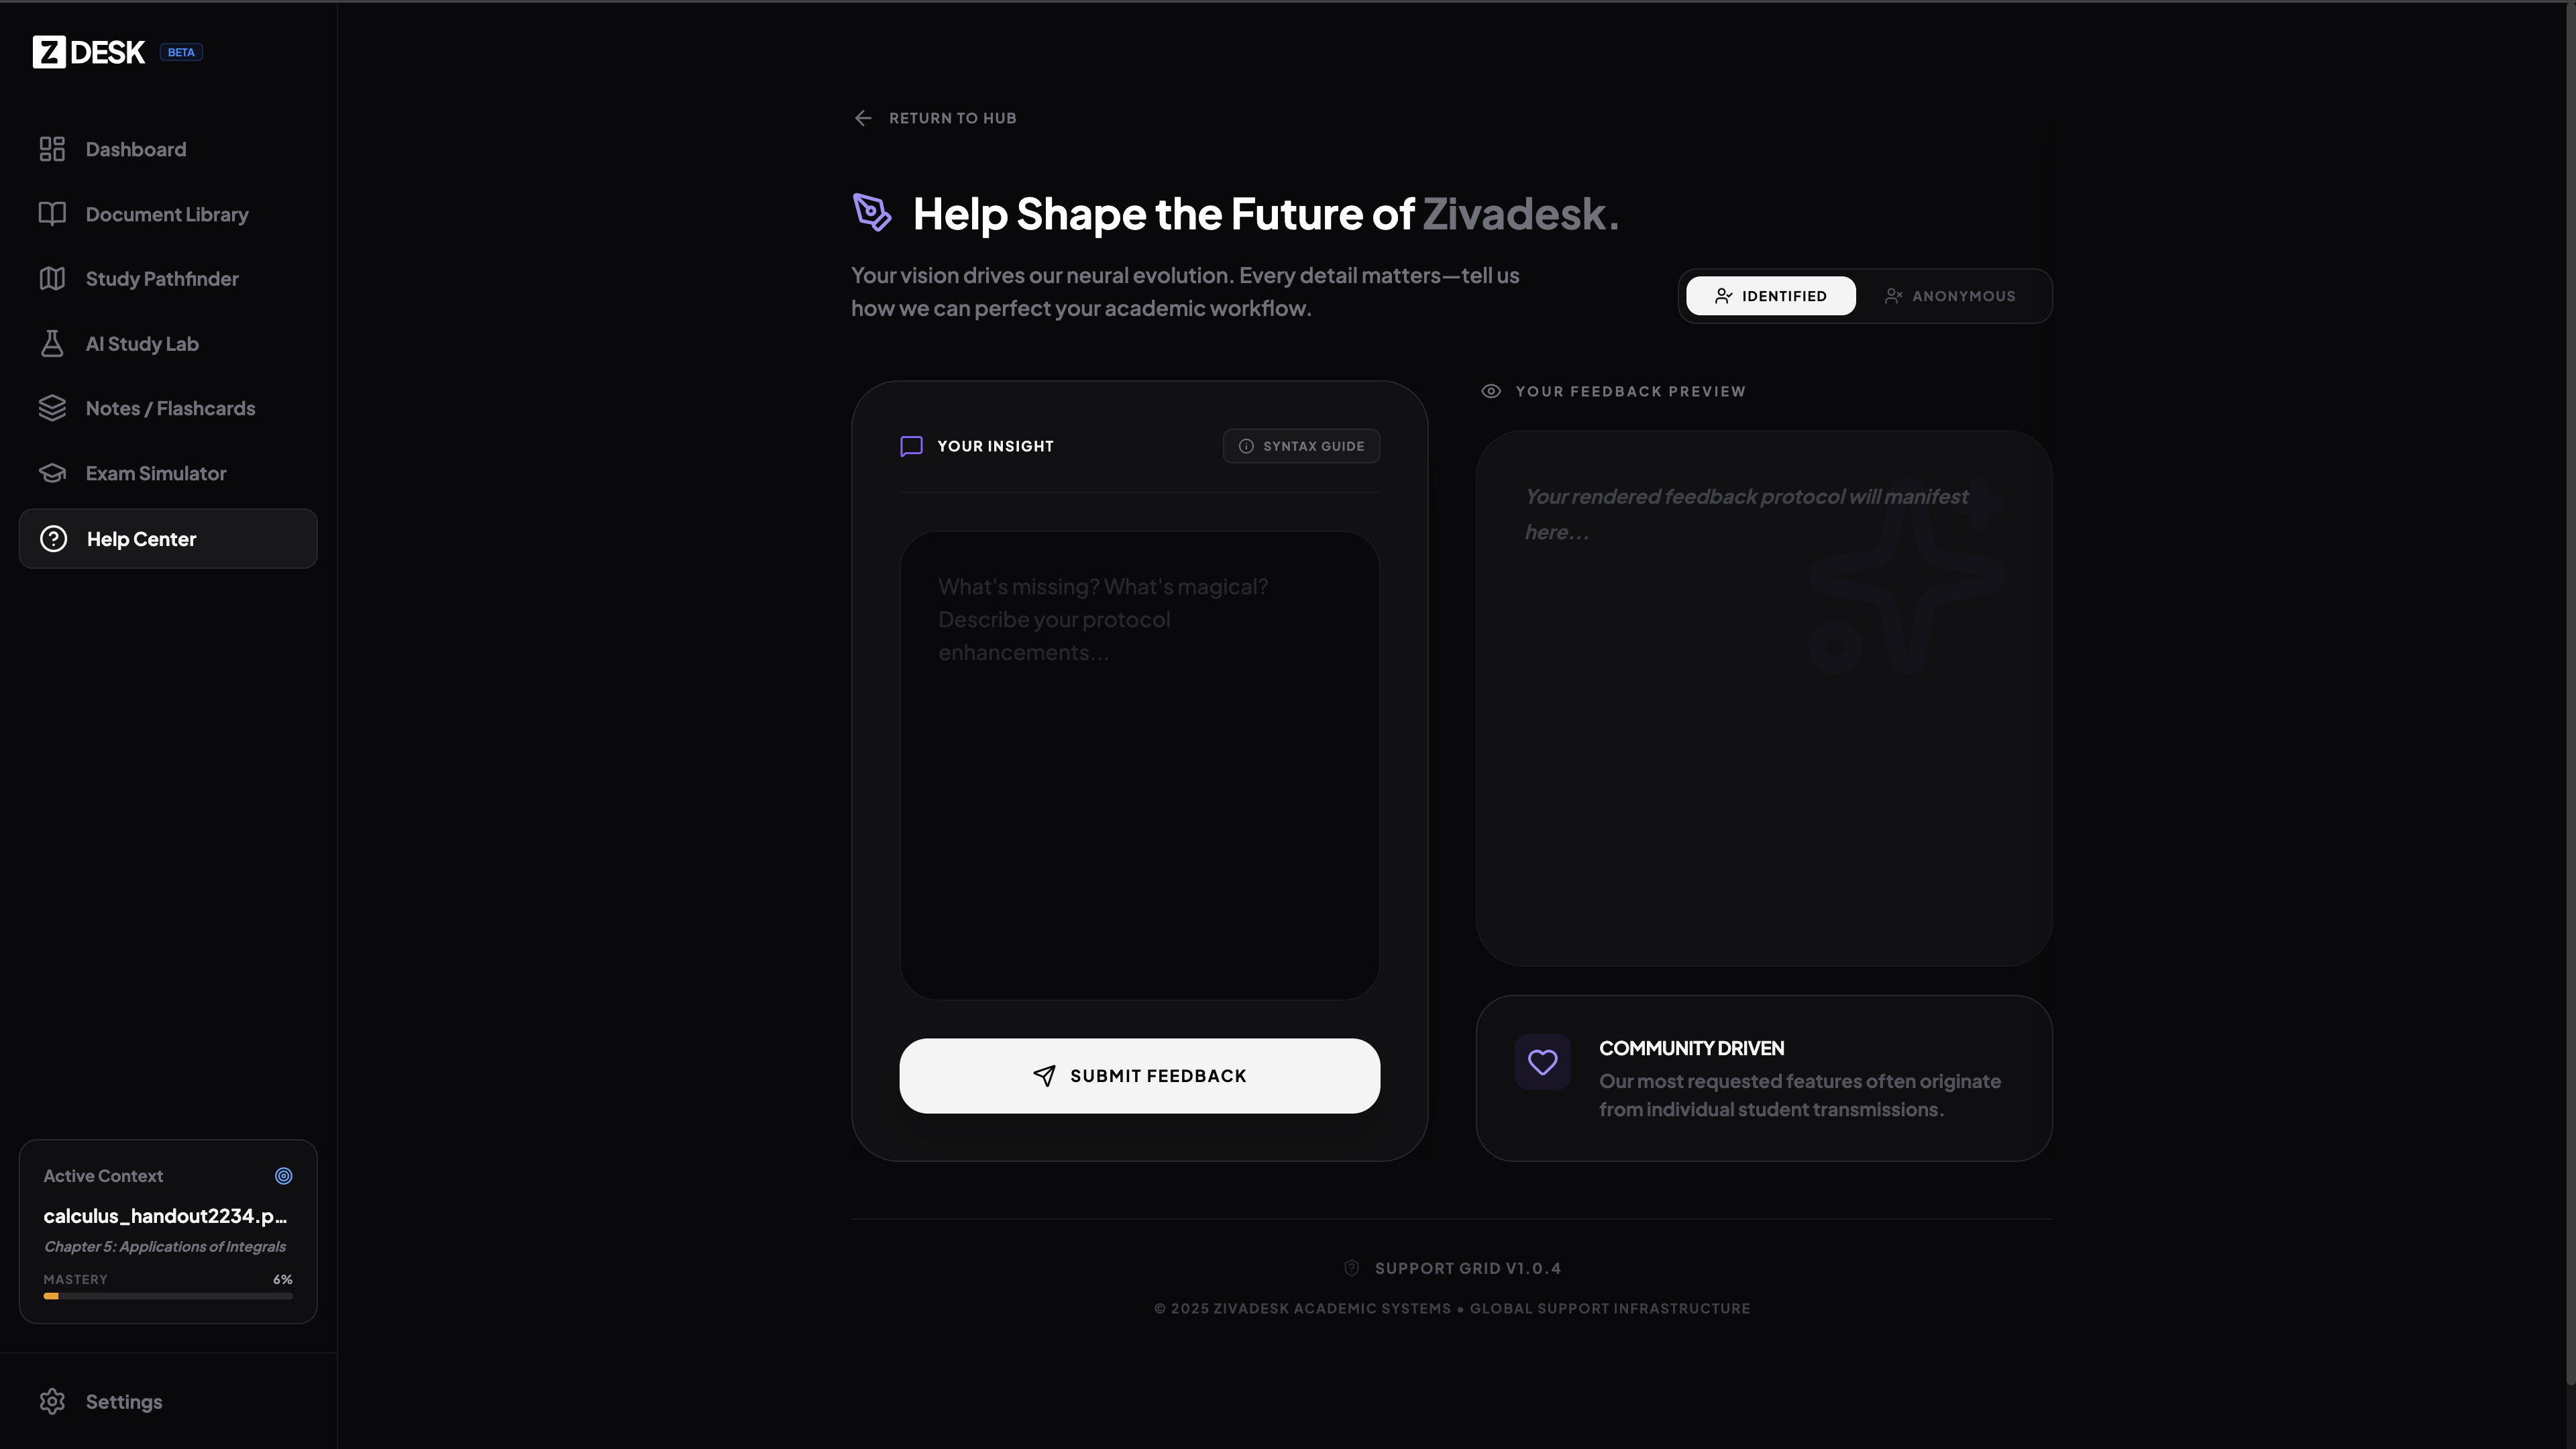
Task: Select the Study Pathfinder map icon
Action: tap(52, 279)
